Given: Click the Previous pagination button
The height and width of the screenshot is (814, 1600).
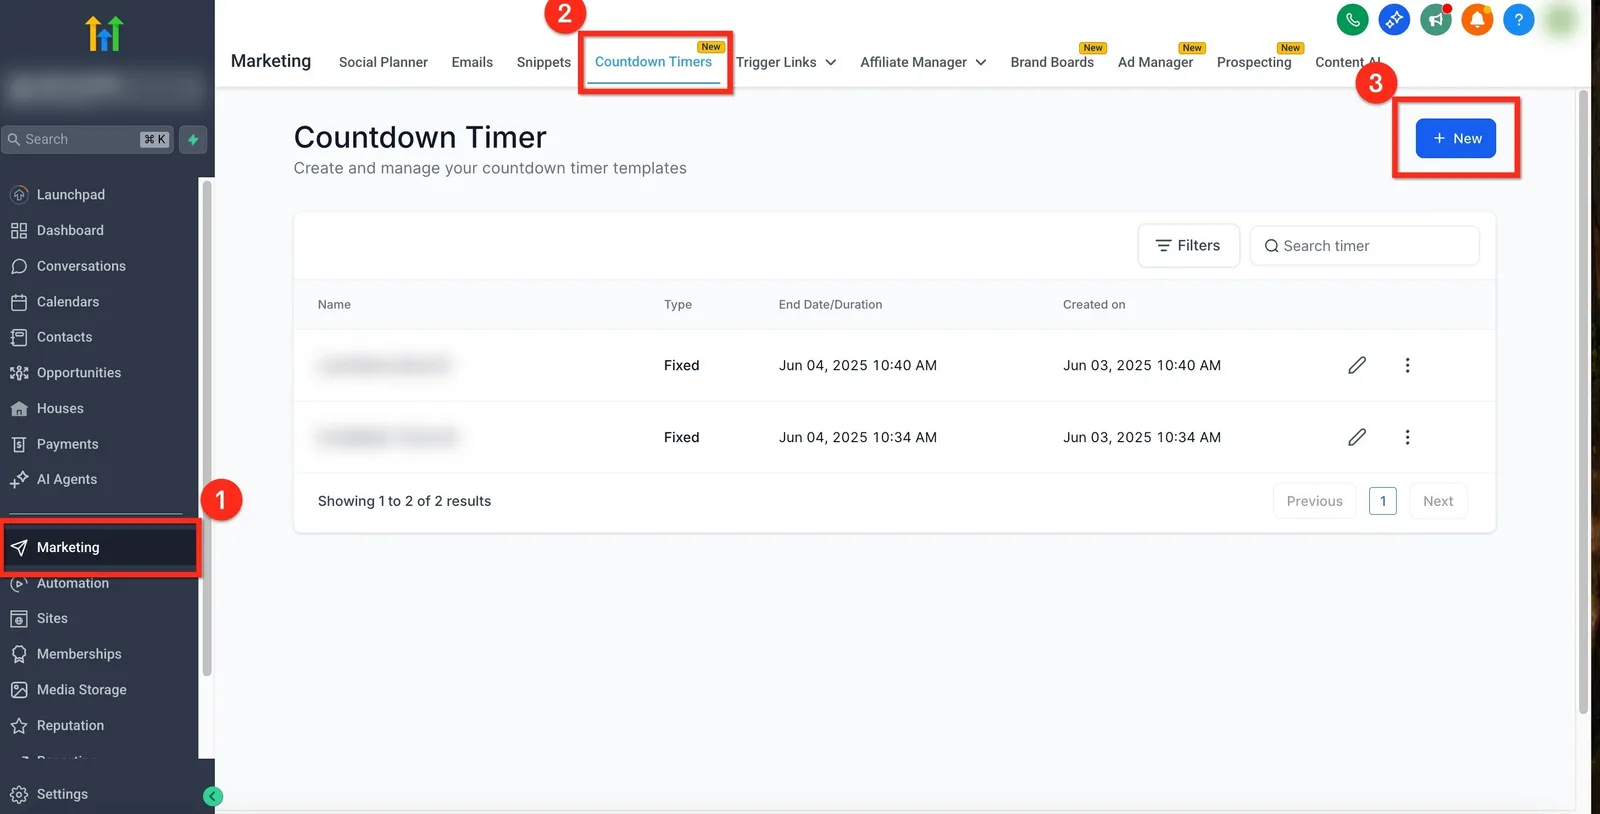Looking at the screenshot, I should click(1314, 501).
